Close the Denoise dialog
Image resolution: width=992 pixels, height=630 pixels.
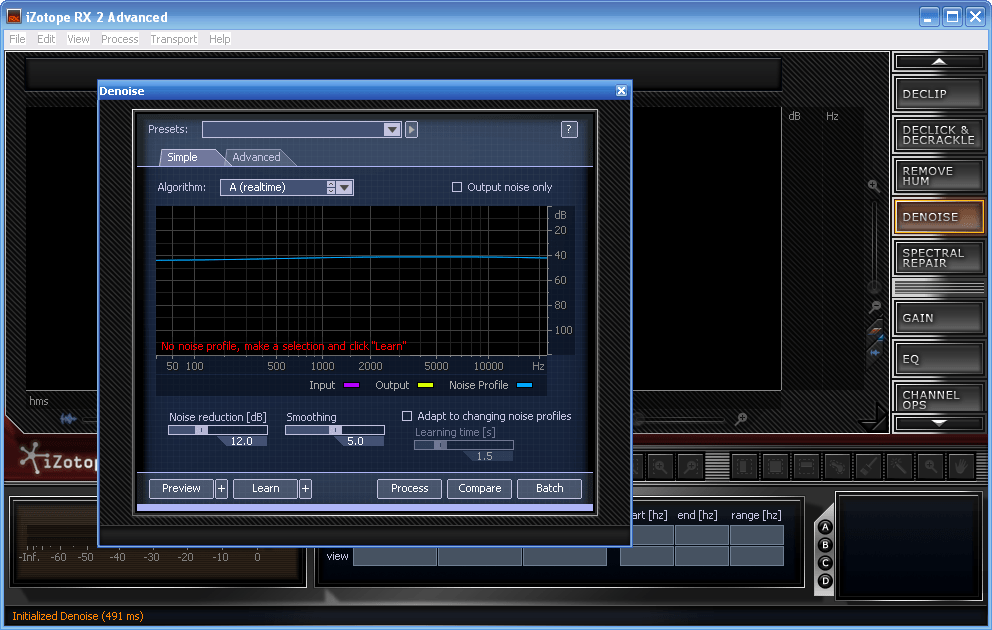[x=621, y=90]
